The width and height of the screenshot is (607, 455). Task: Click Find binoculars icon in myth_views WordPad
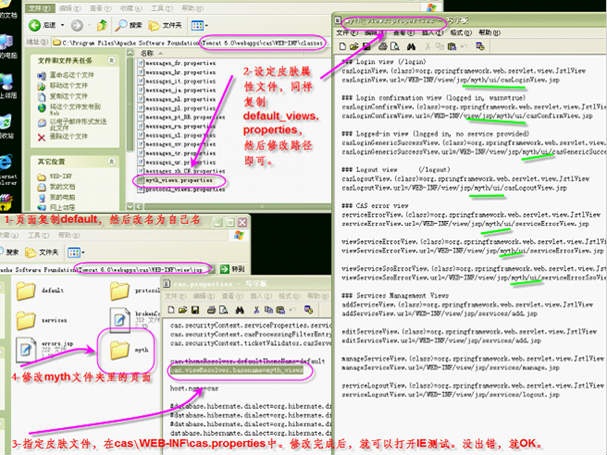pos(411,46)
